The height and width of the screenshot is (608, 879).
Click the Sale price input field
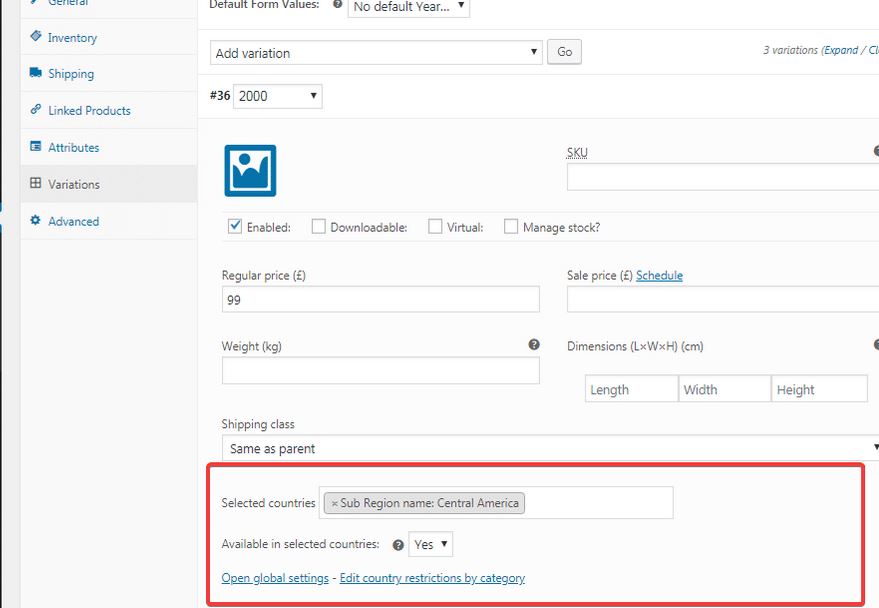click(x=723, y=299)
